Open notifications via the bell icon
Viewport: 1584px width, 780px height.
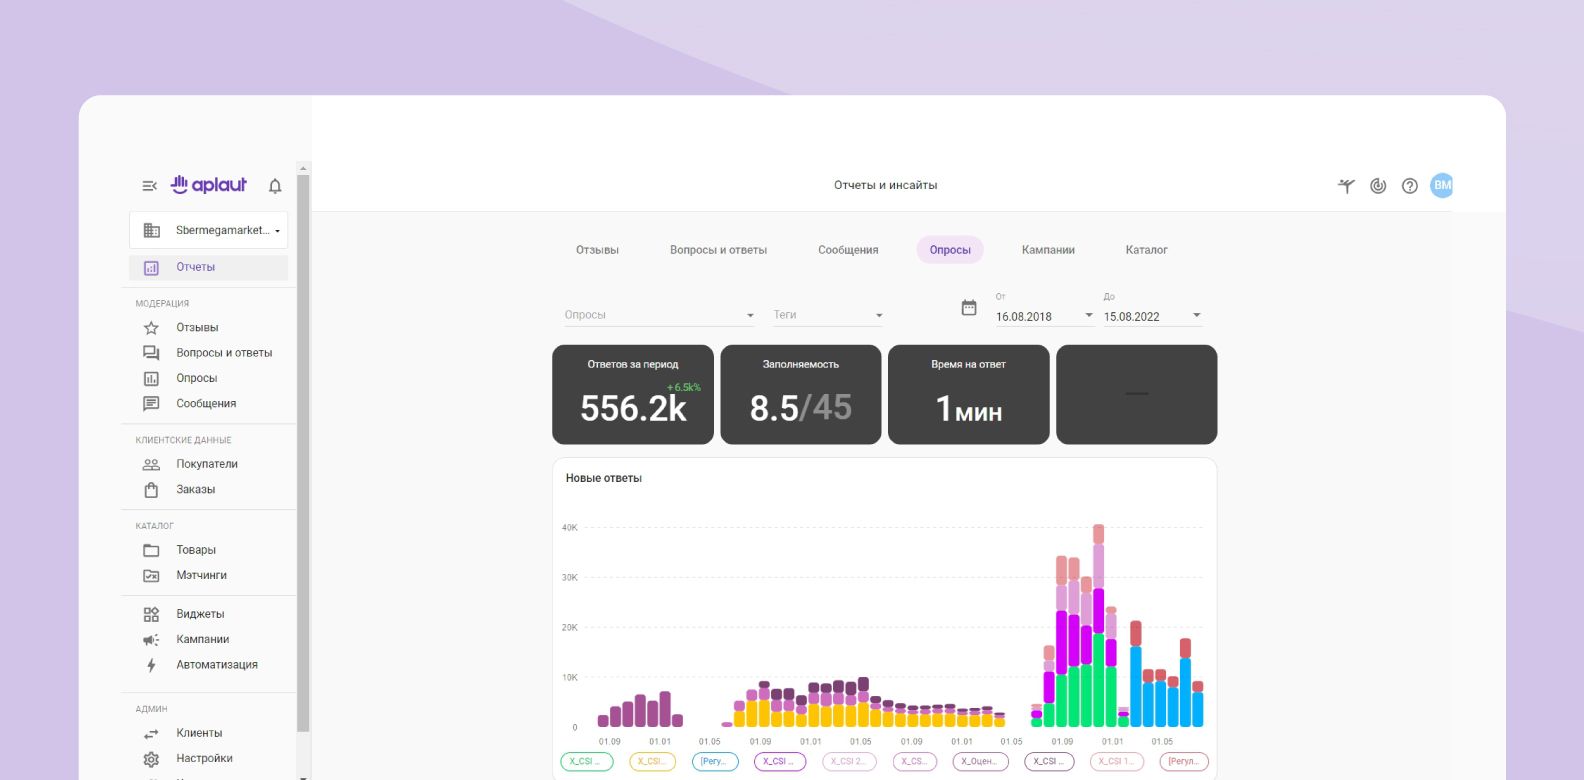coord(275,186)
